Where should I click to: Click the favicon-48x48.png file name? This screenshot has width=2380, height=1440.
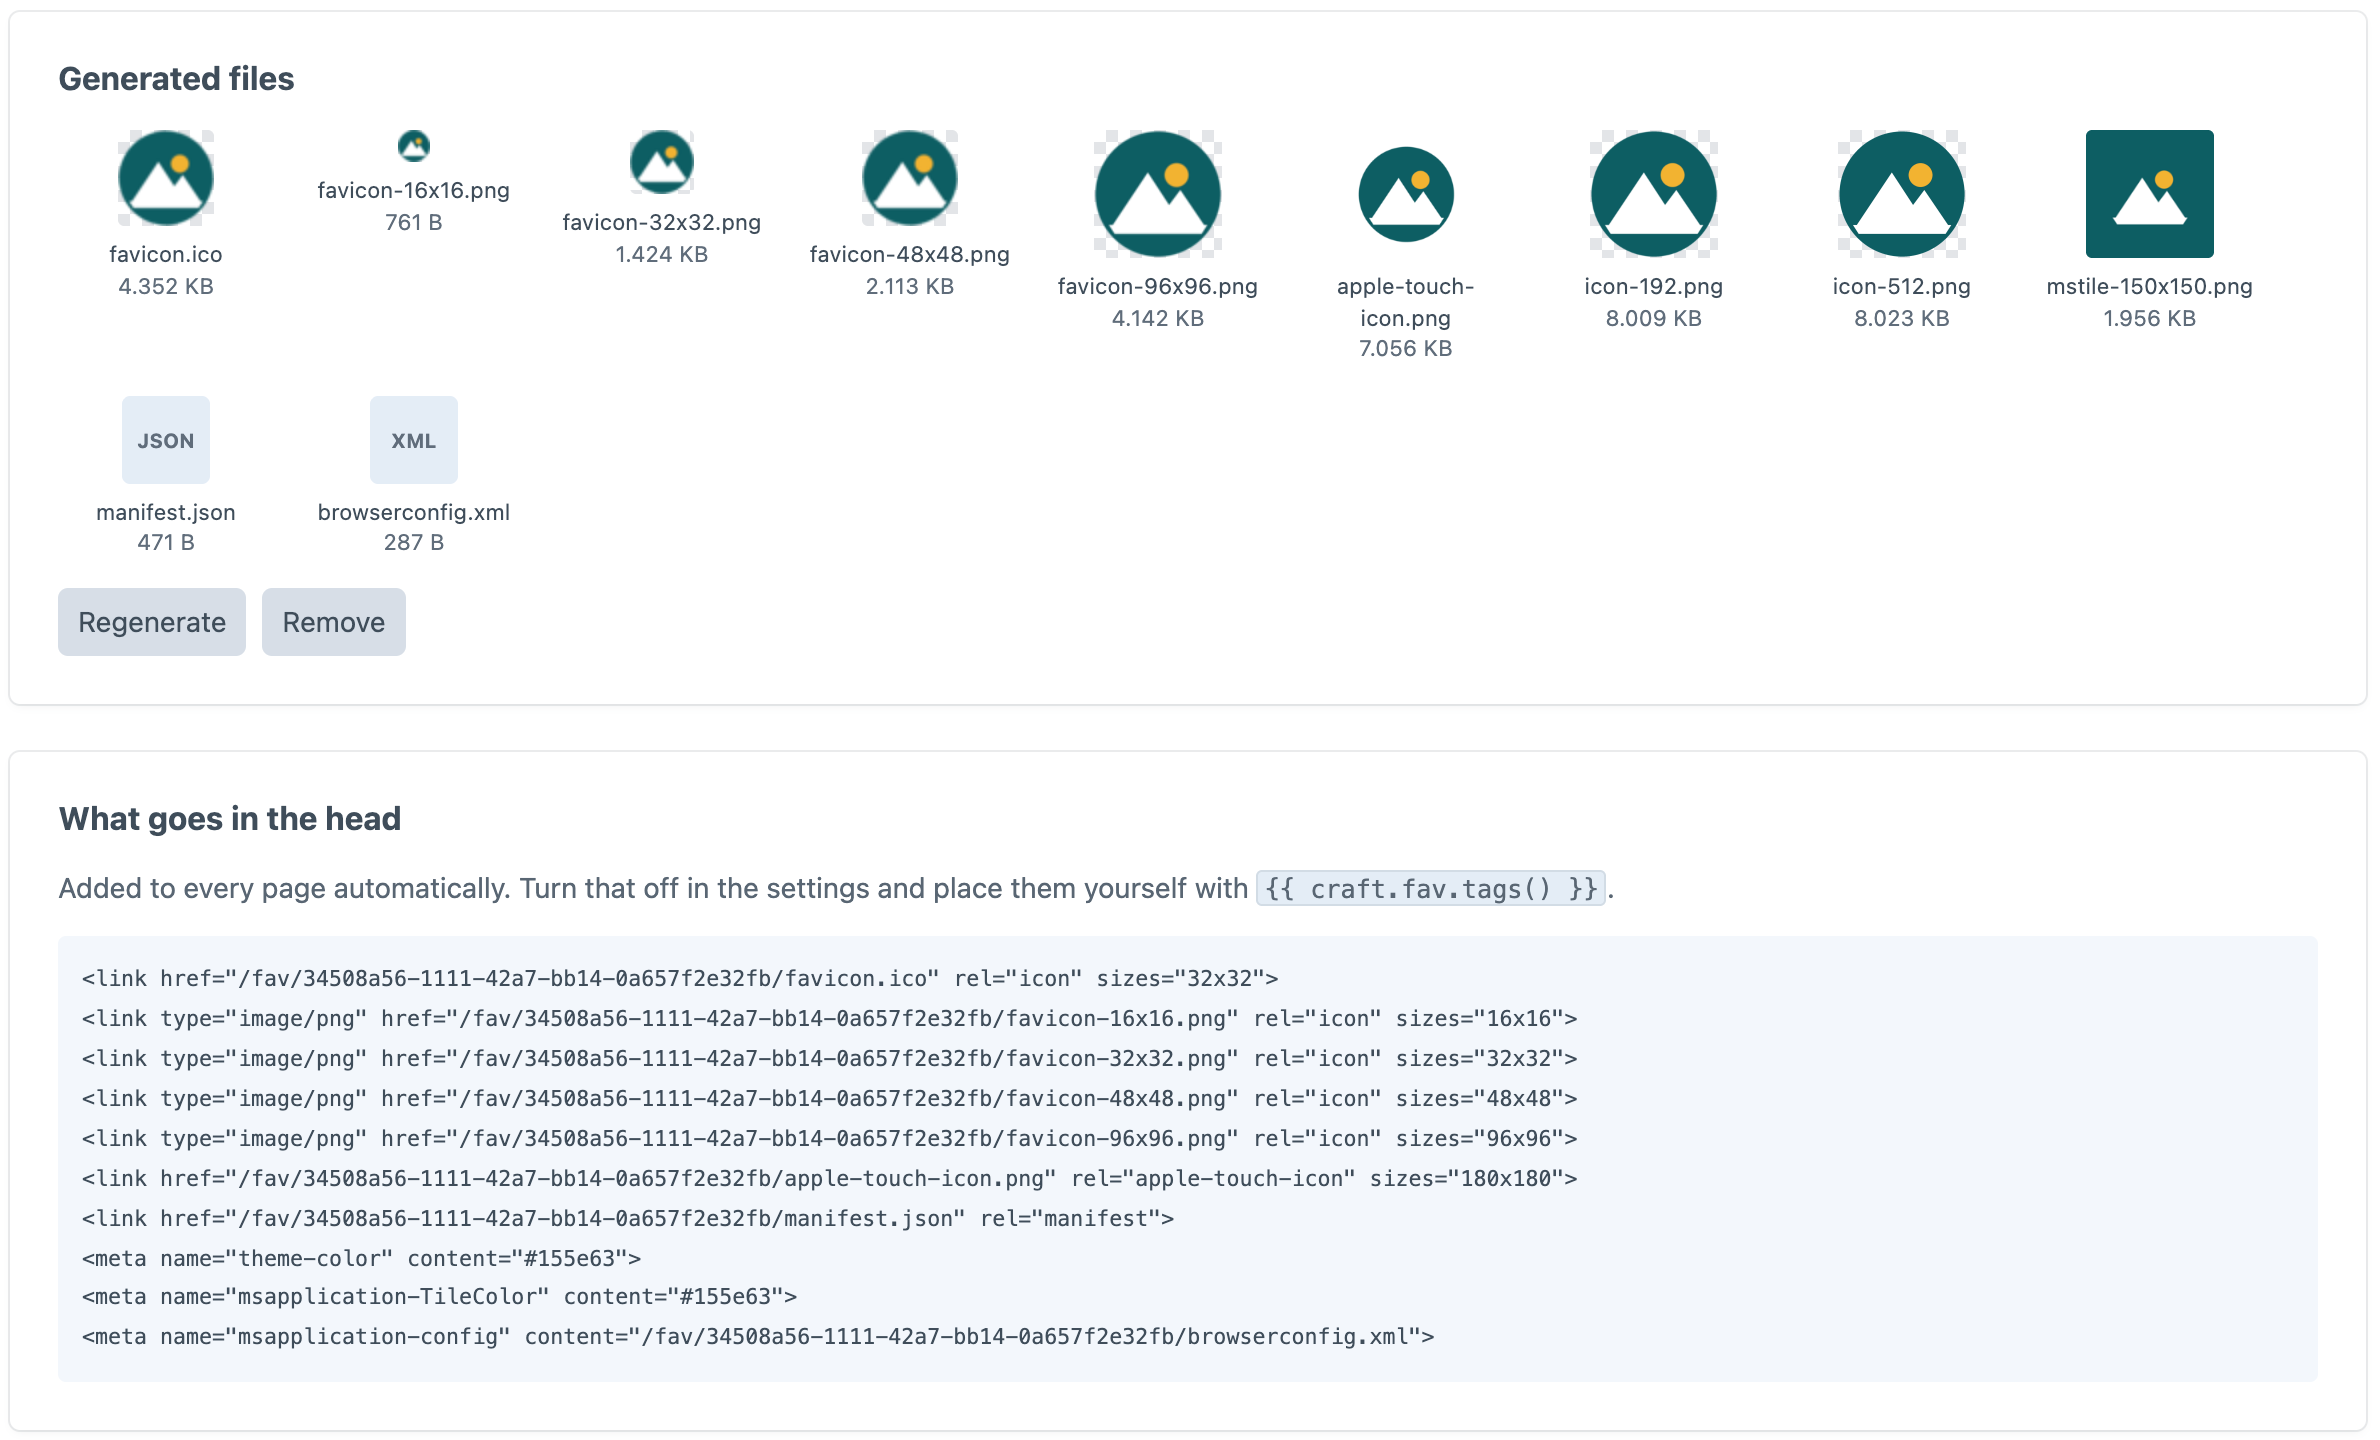[x=910, y=254]
